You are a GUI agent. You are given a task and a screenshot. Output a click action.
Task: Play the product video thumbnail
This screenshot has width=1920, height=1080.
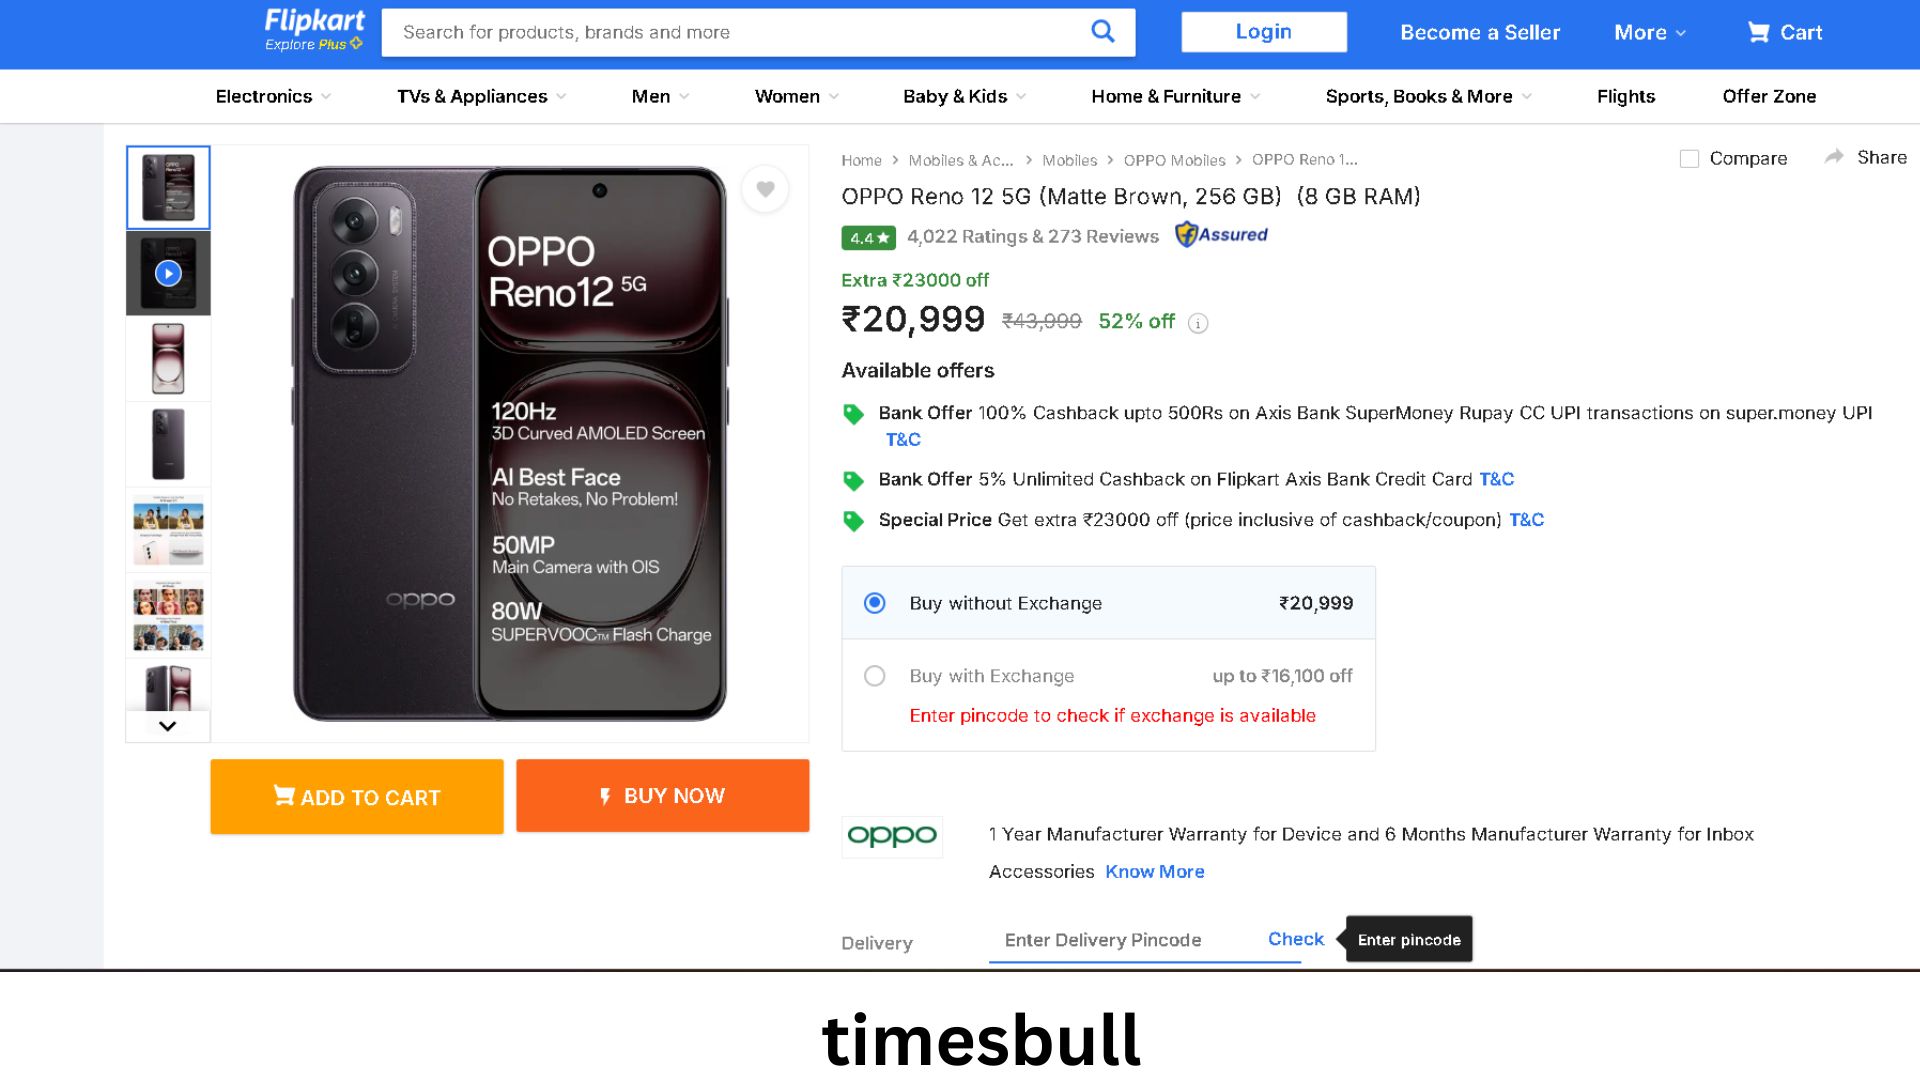[168, 273]
